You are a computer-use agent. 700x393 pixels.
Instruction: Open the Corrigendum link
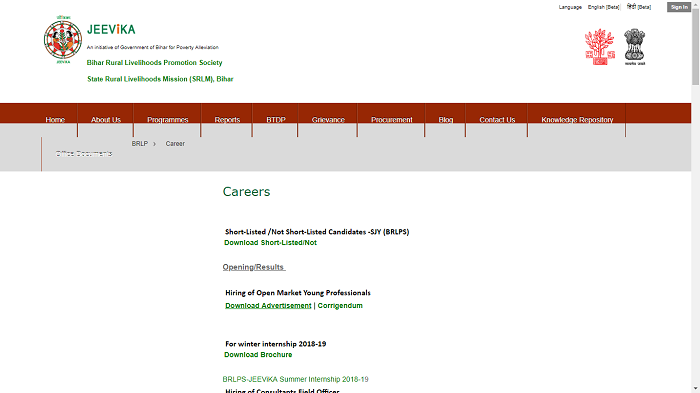[340, 305]
